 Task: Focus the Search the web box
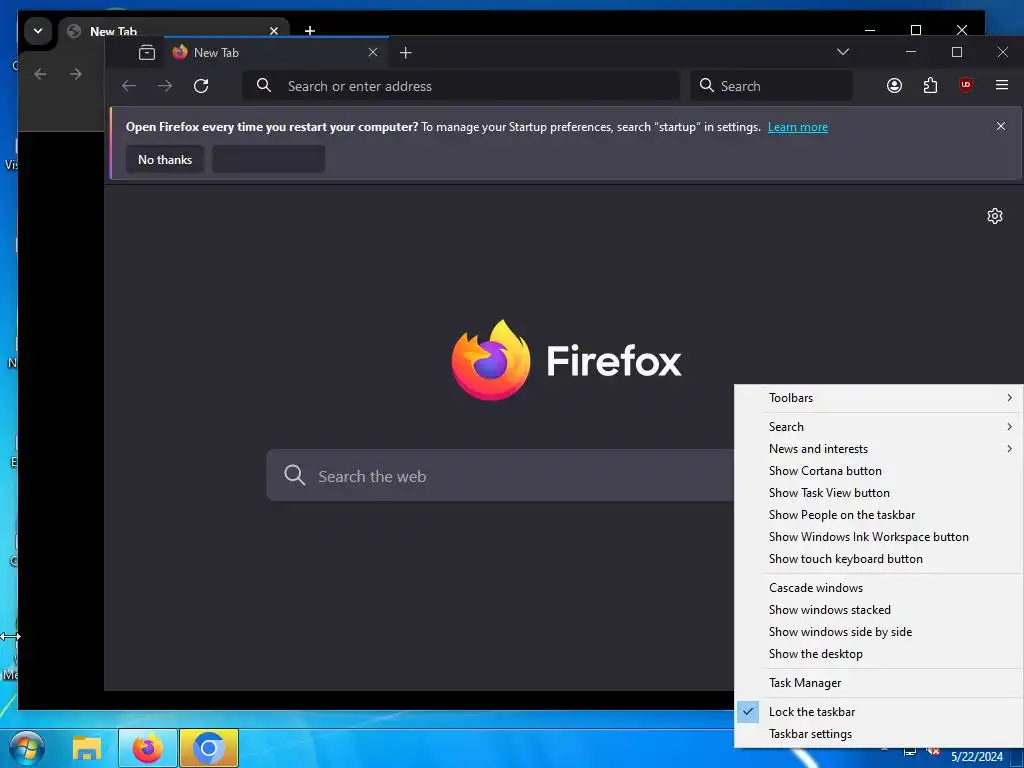500,475
